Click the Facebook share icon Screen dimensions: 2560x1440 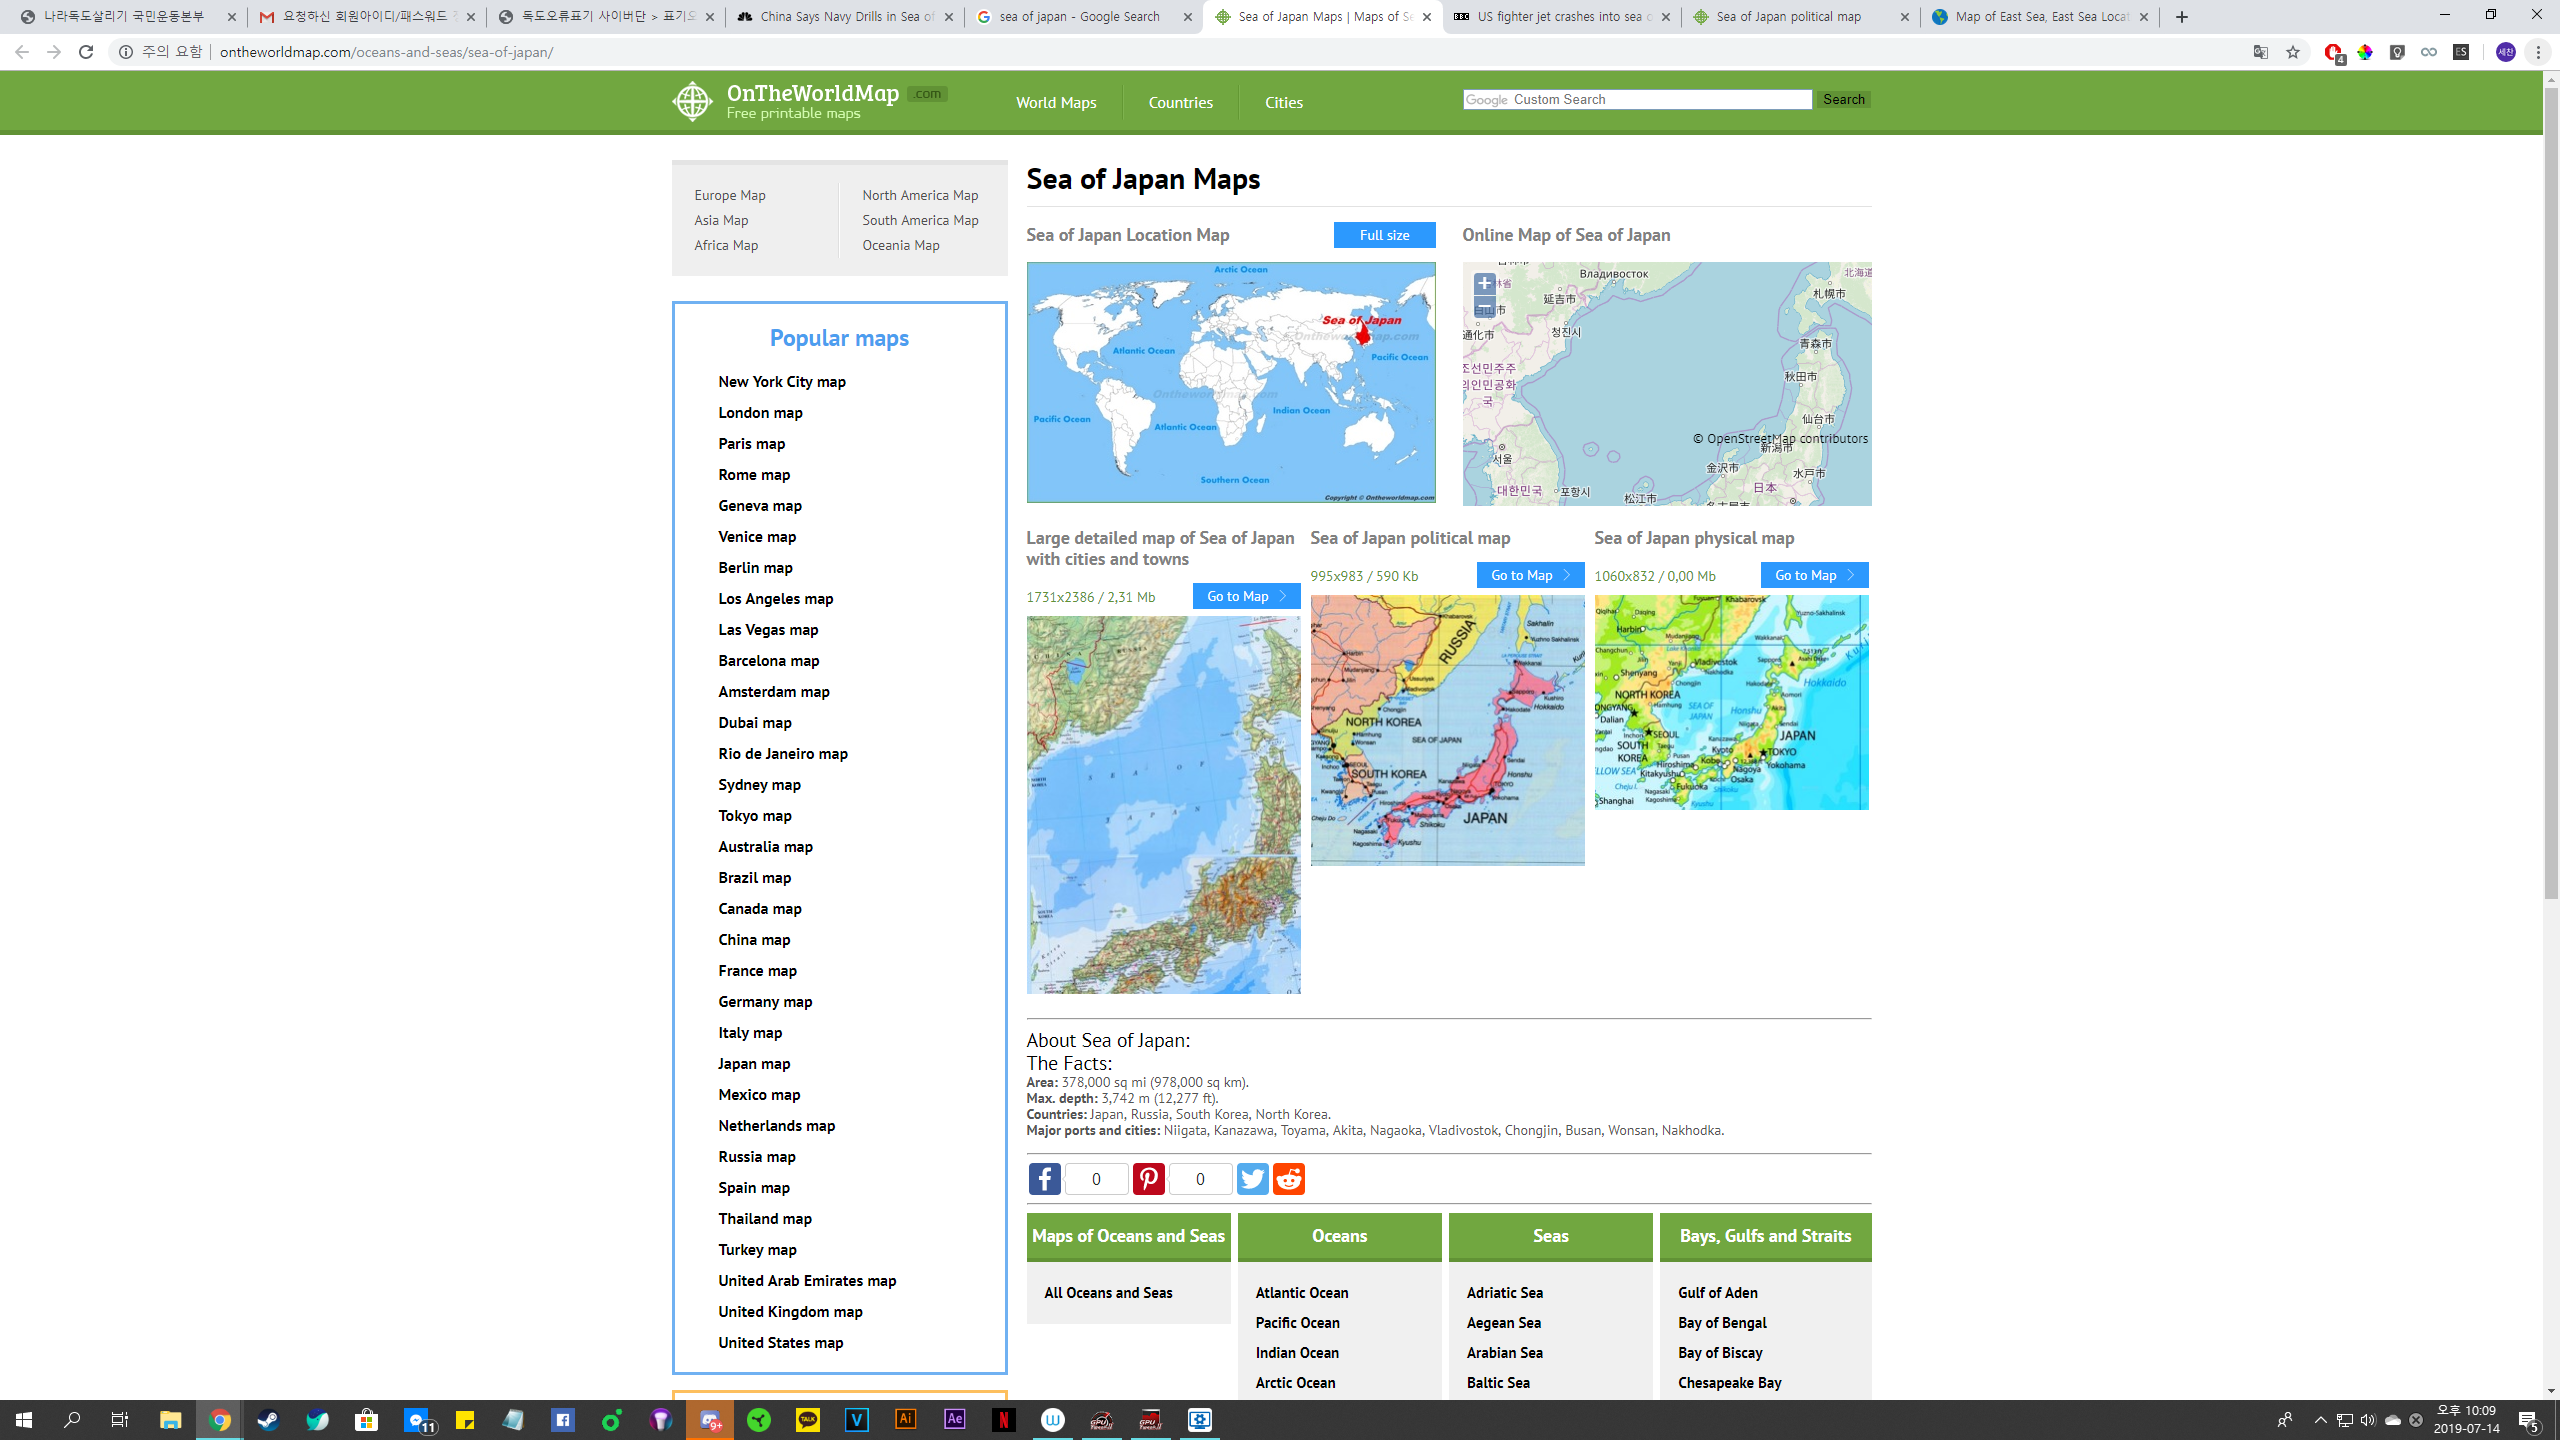[x=1044, y=1179]
